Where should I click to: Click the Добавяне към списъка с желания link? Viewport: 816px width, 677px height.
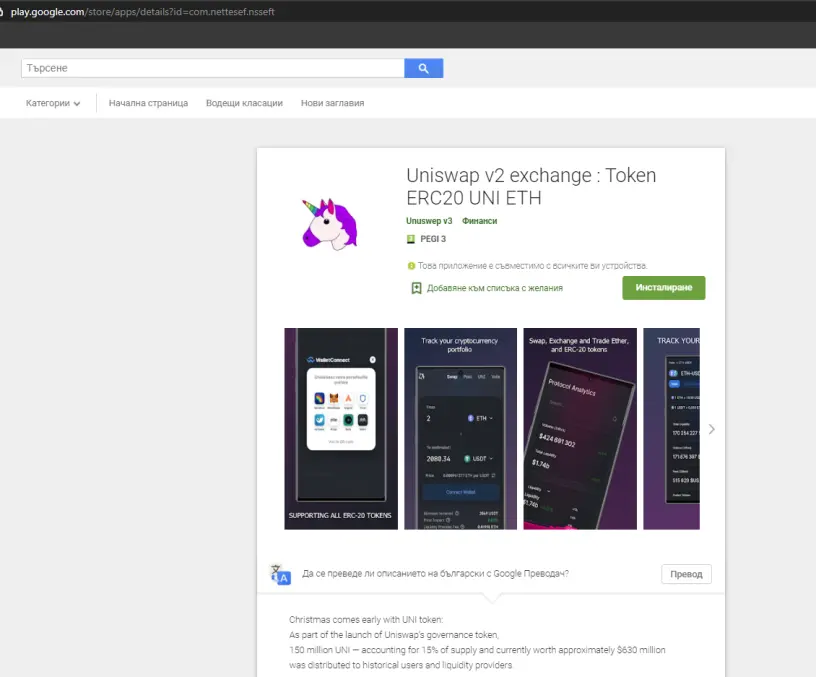494,288
